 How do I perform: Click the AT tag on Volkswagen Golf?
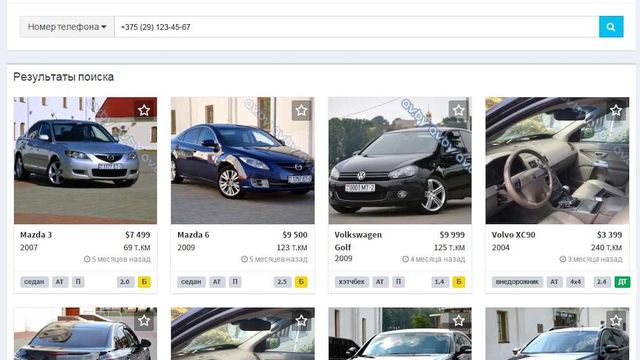click(x=380, y=282)
